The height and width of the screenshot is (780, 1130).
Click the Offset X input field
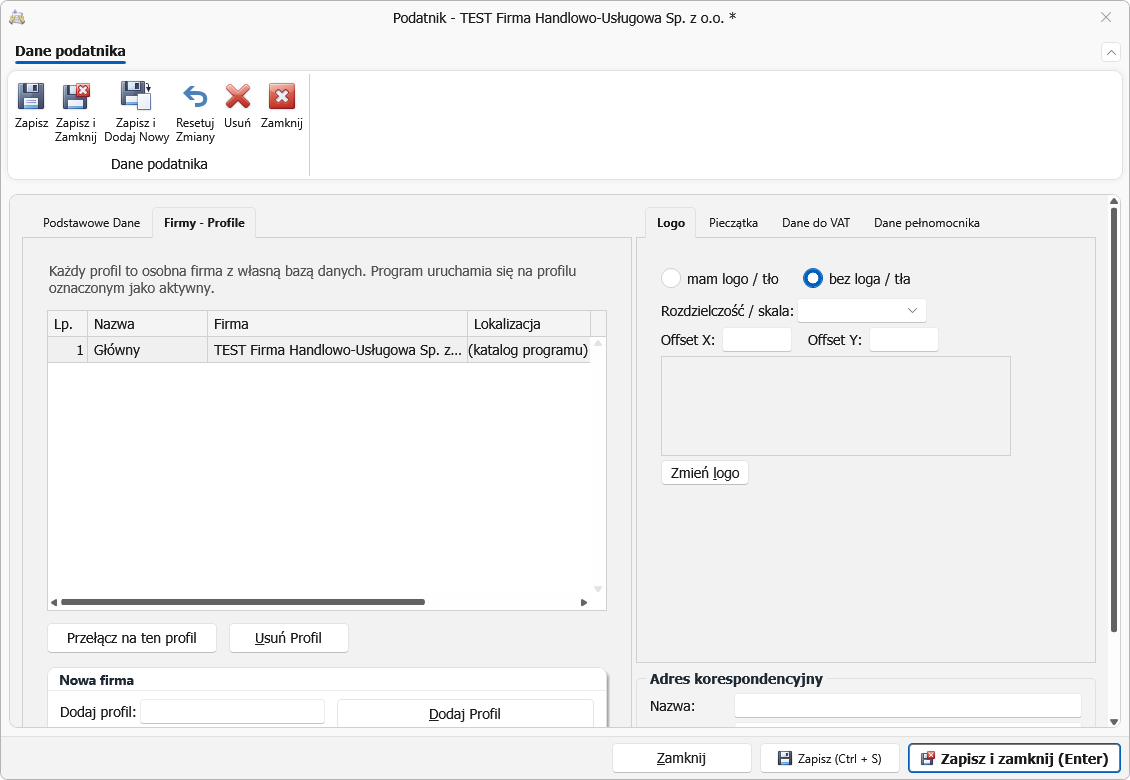pos(757,340)
